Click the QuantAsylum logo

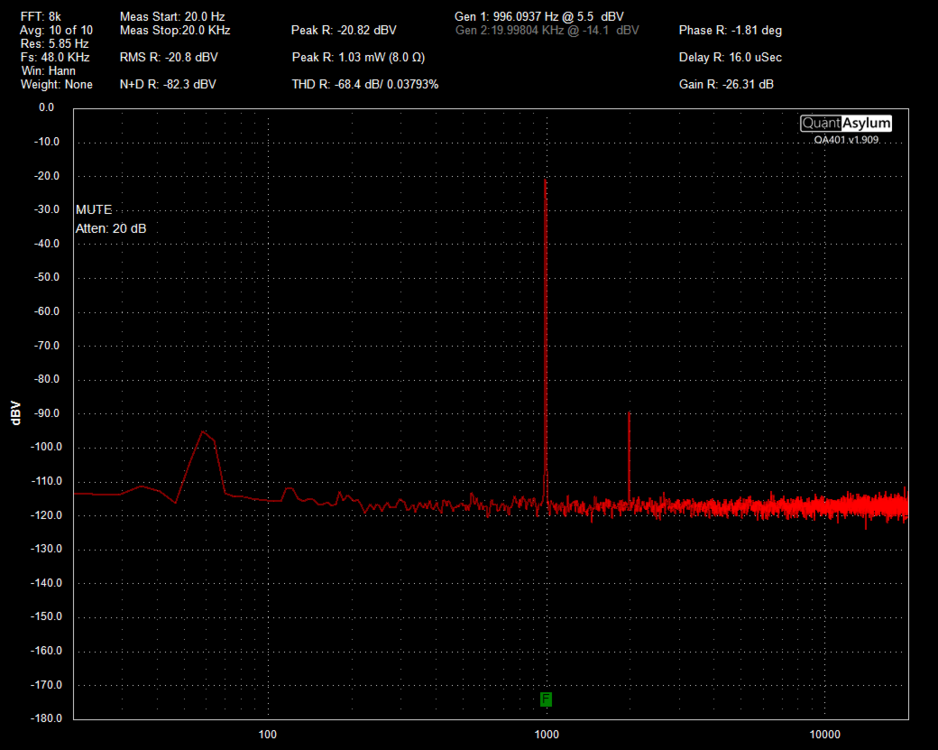pos(845,123)
